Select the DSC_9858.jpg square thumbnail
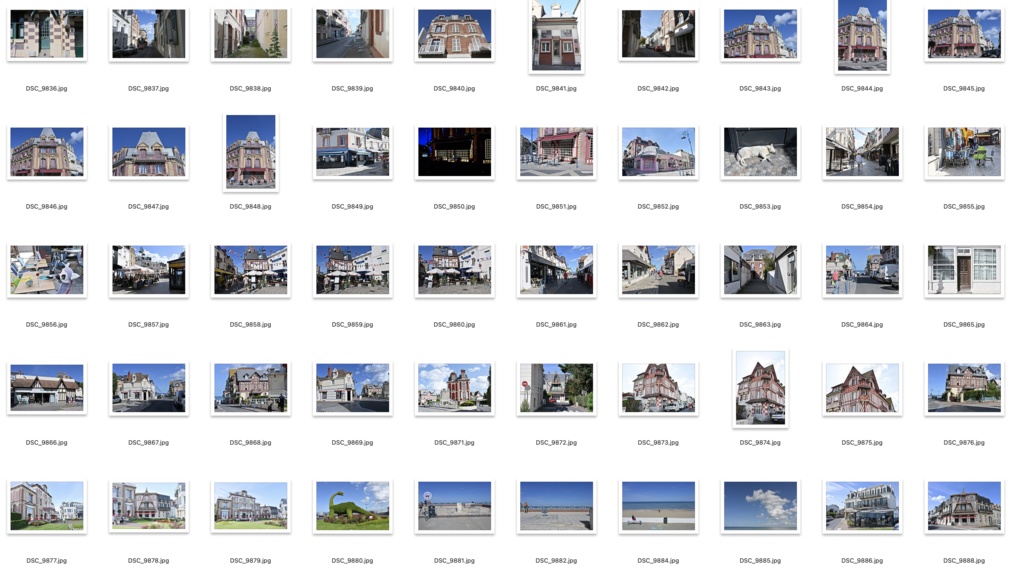 (x=251, y=270)
